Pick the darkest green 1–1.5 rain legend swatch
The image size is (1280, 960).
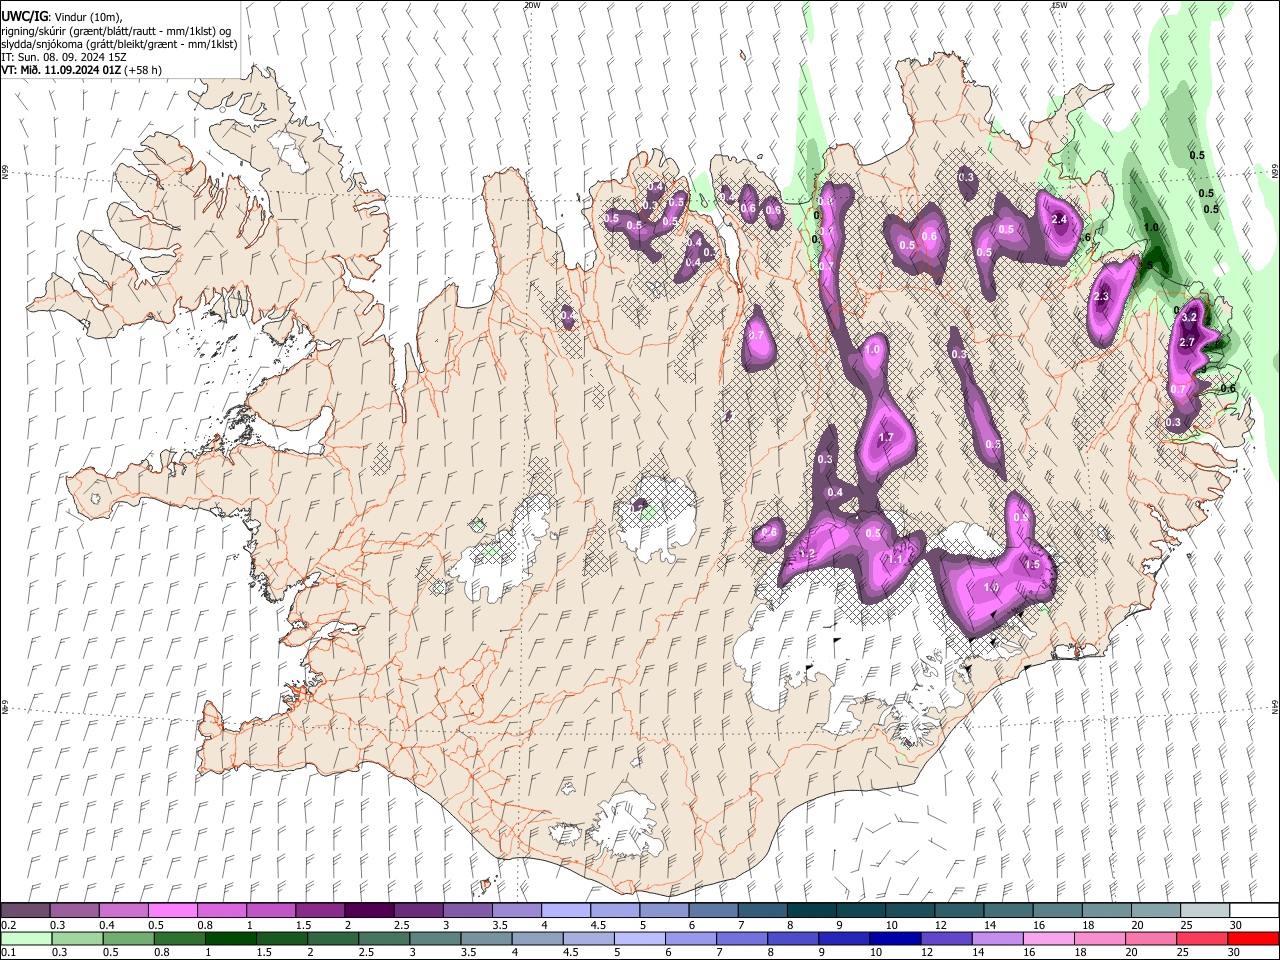point(230,939)
